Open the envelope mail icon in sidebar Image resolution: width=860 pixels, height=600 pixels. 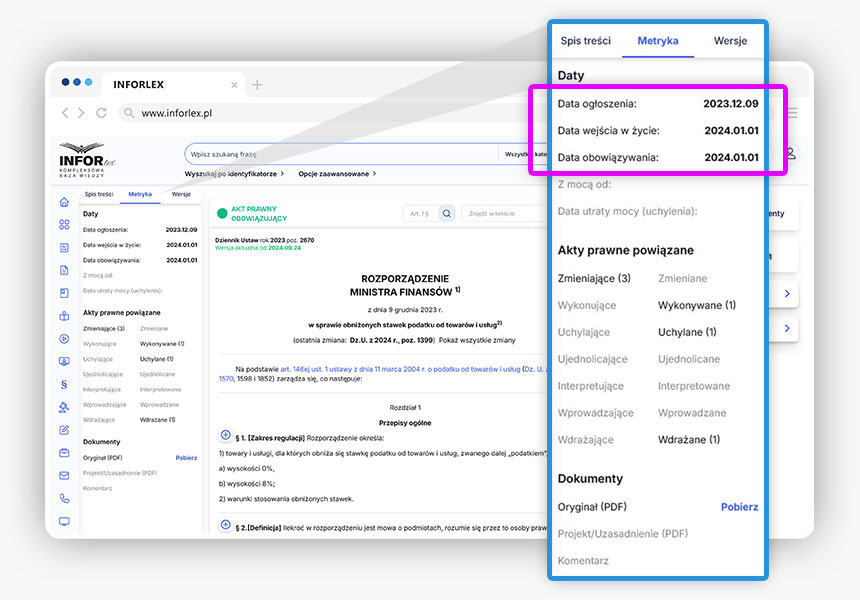[64, 475]
